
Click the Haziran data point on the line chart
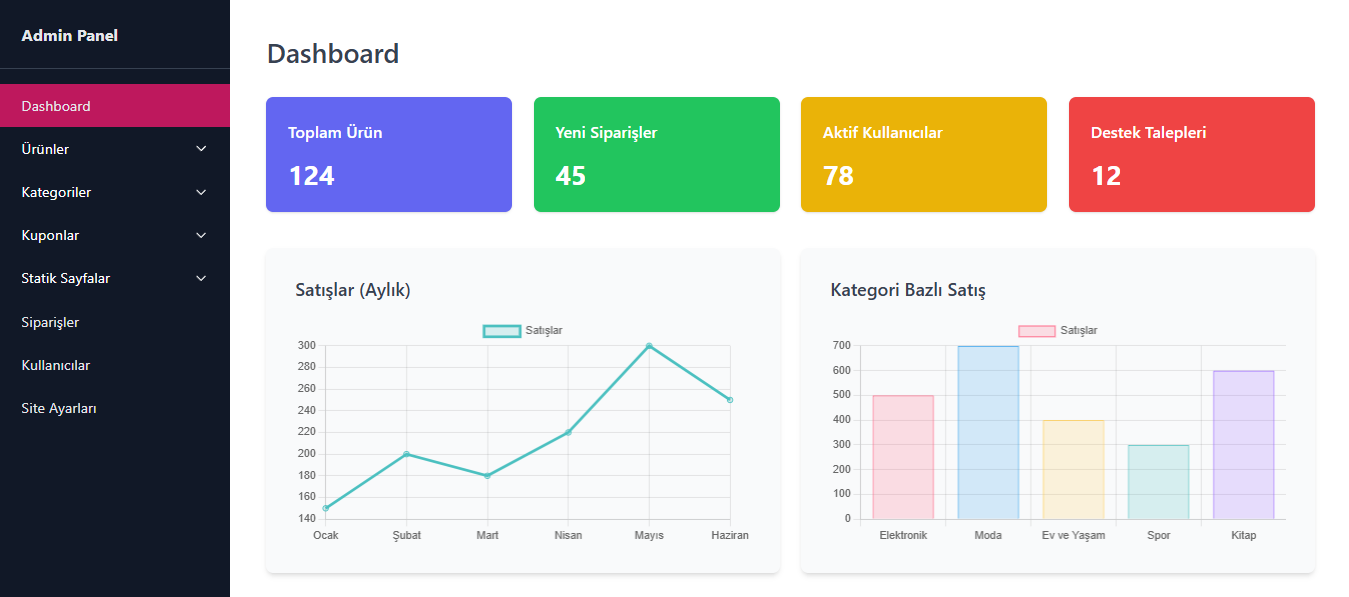pos(730,400)
